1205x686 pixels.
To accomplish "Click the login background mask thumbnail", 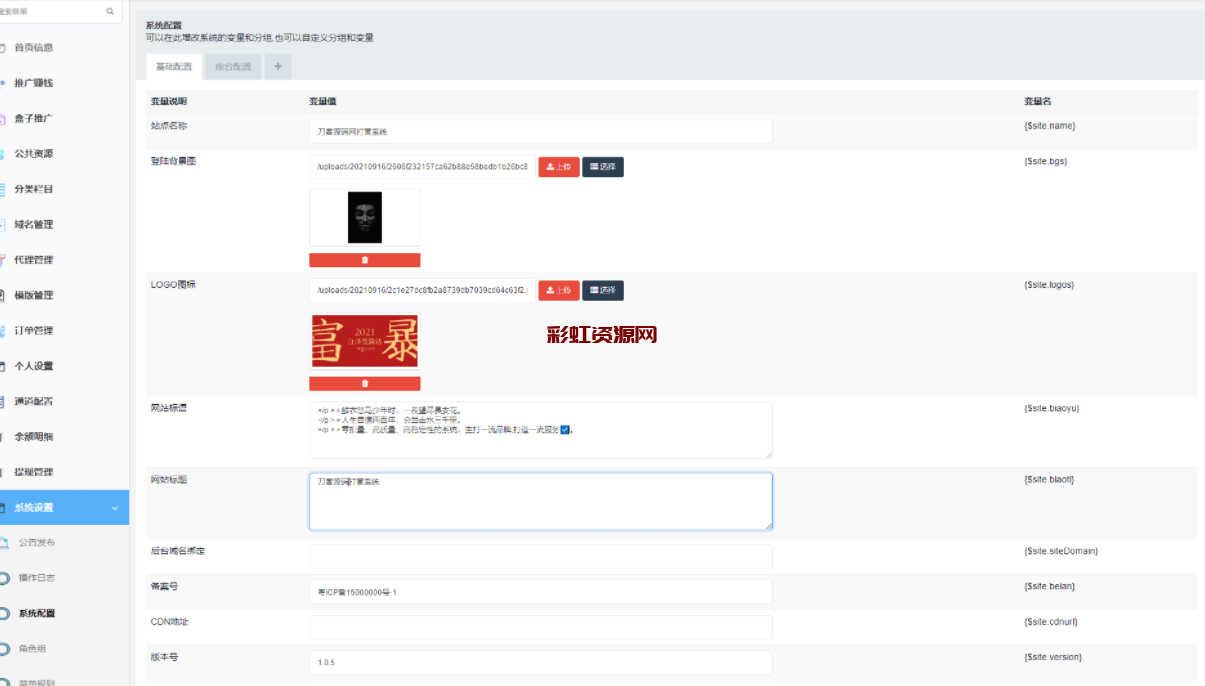I will [x=365, y=217].
